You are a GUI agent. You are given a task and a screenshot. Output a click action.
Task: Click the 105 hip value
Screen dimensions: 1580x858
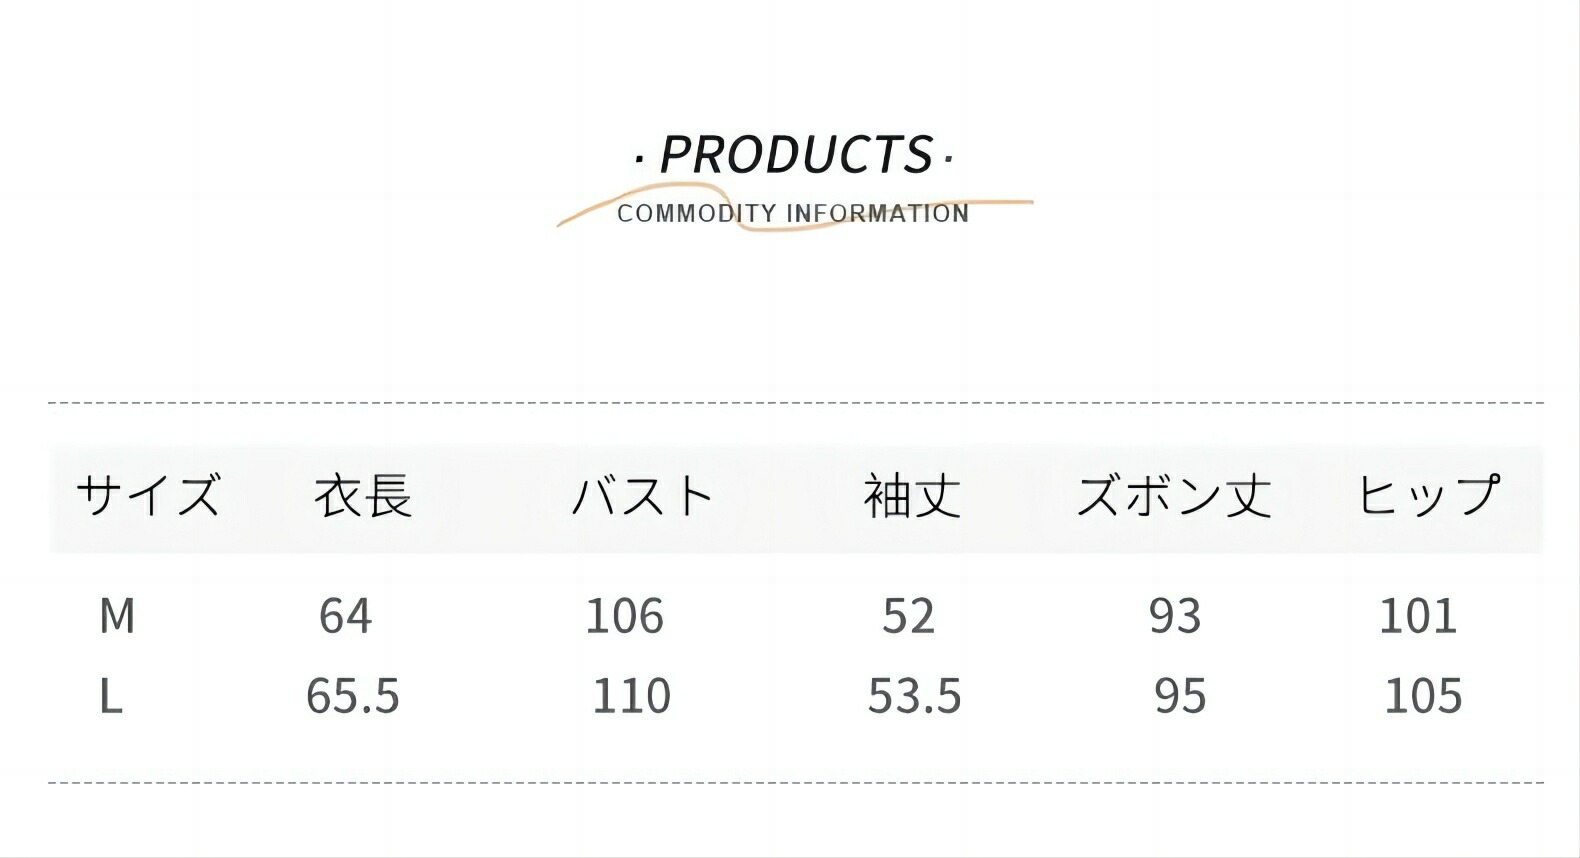pyautogui.click(x=1423, y=696)
